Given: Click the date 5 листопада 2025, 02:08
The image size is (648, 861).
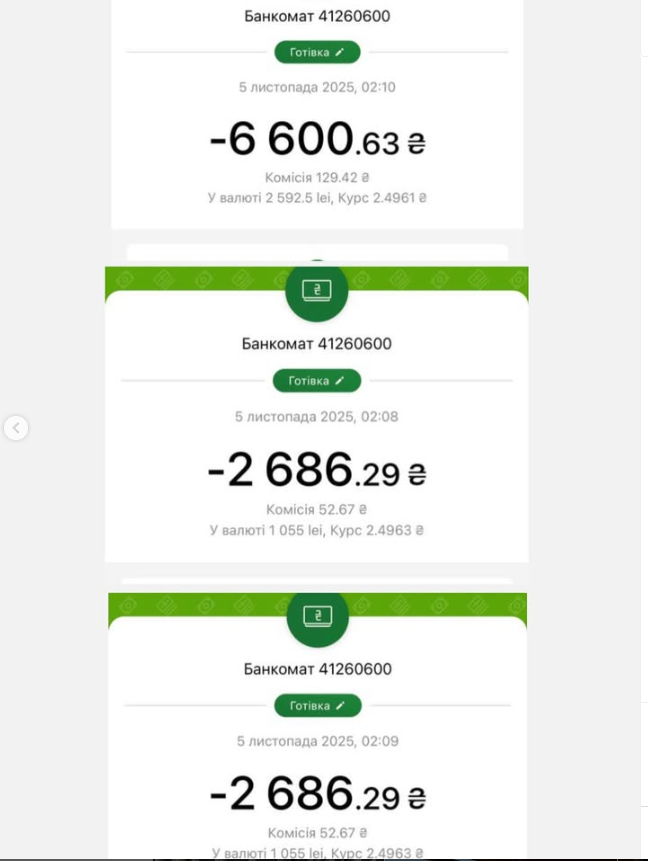Looking at the screenshot, I should pyautogui.click(x=317, y=416).
